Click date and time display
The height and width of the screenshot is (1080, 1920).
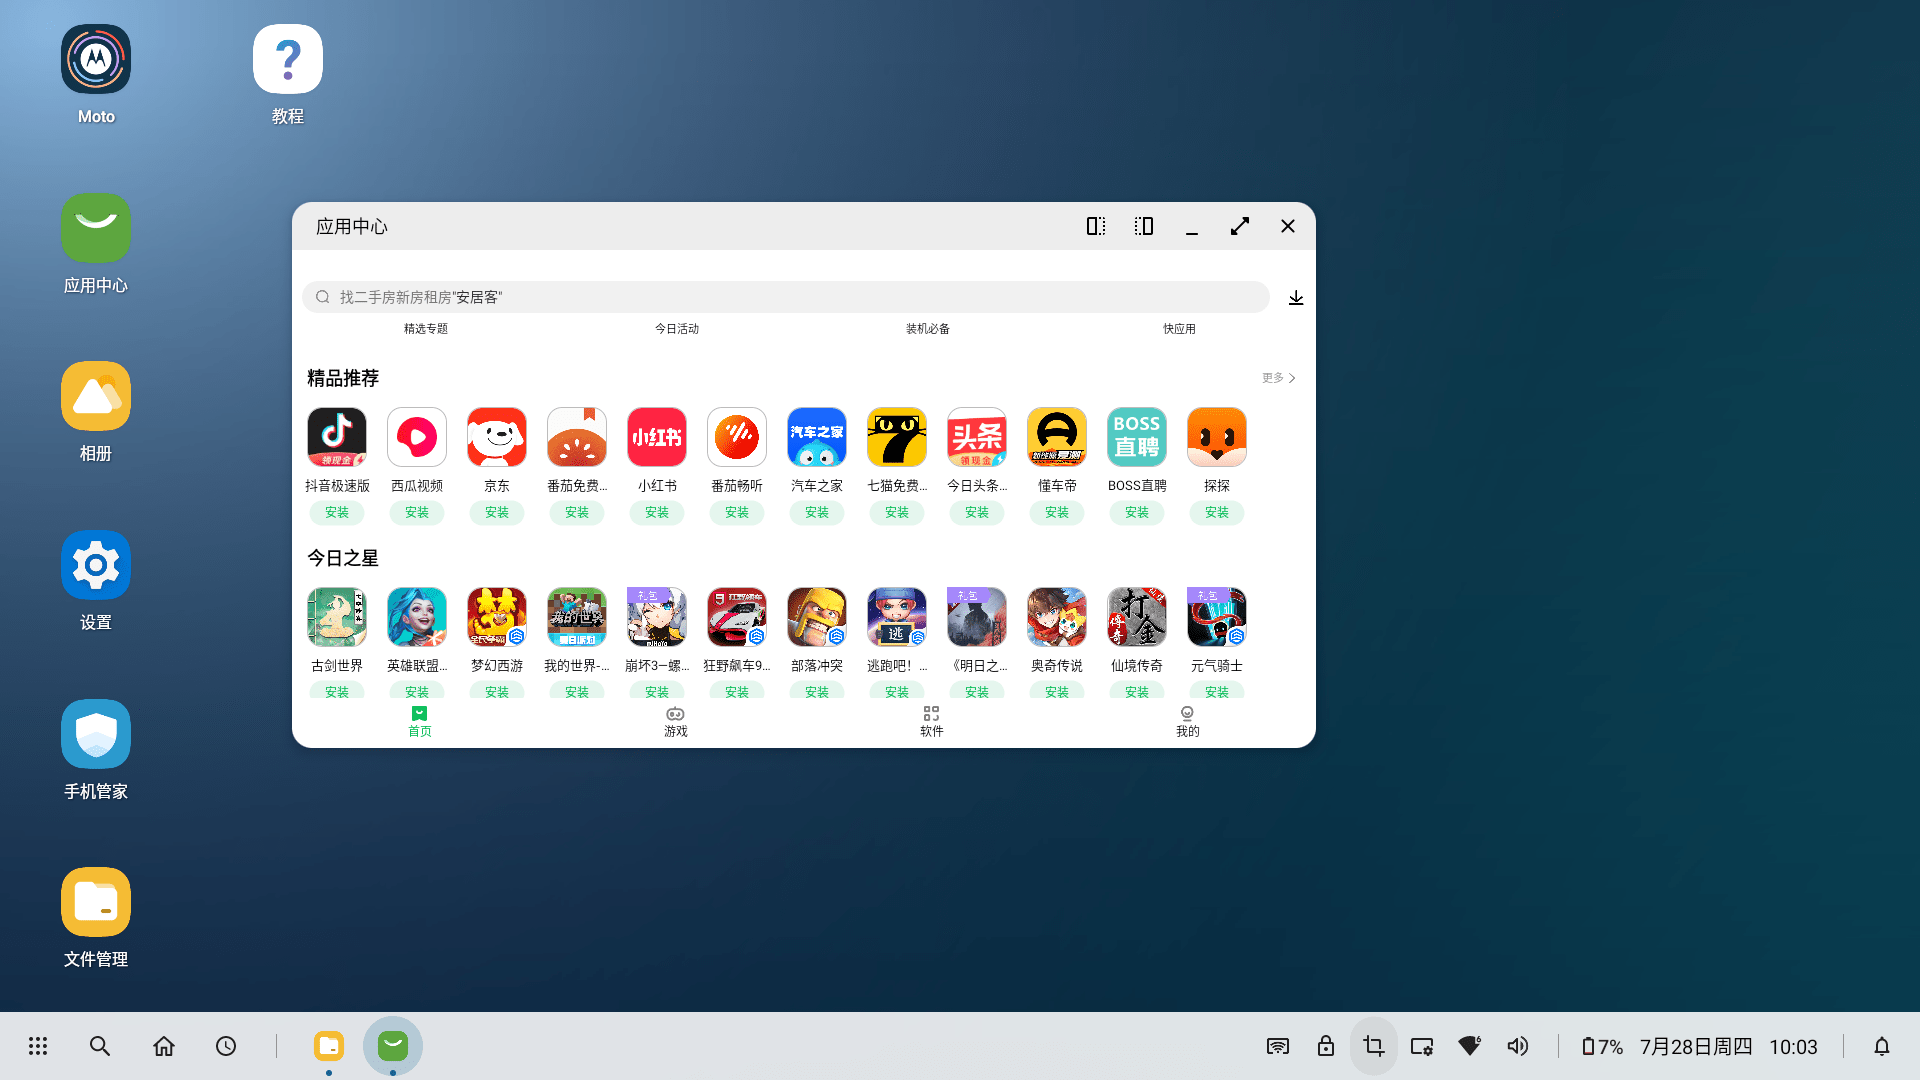click(x=1728, y=1047)
